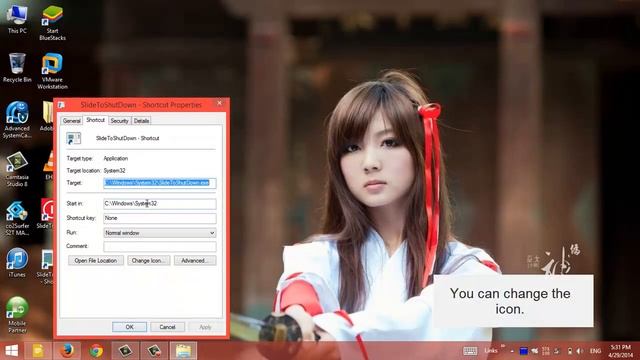640x360 pixels.
Task: Open the This PC desktop icon
Action: (17, 19)
